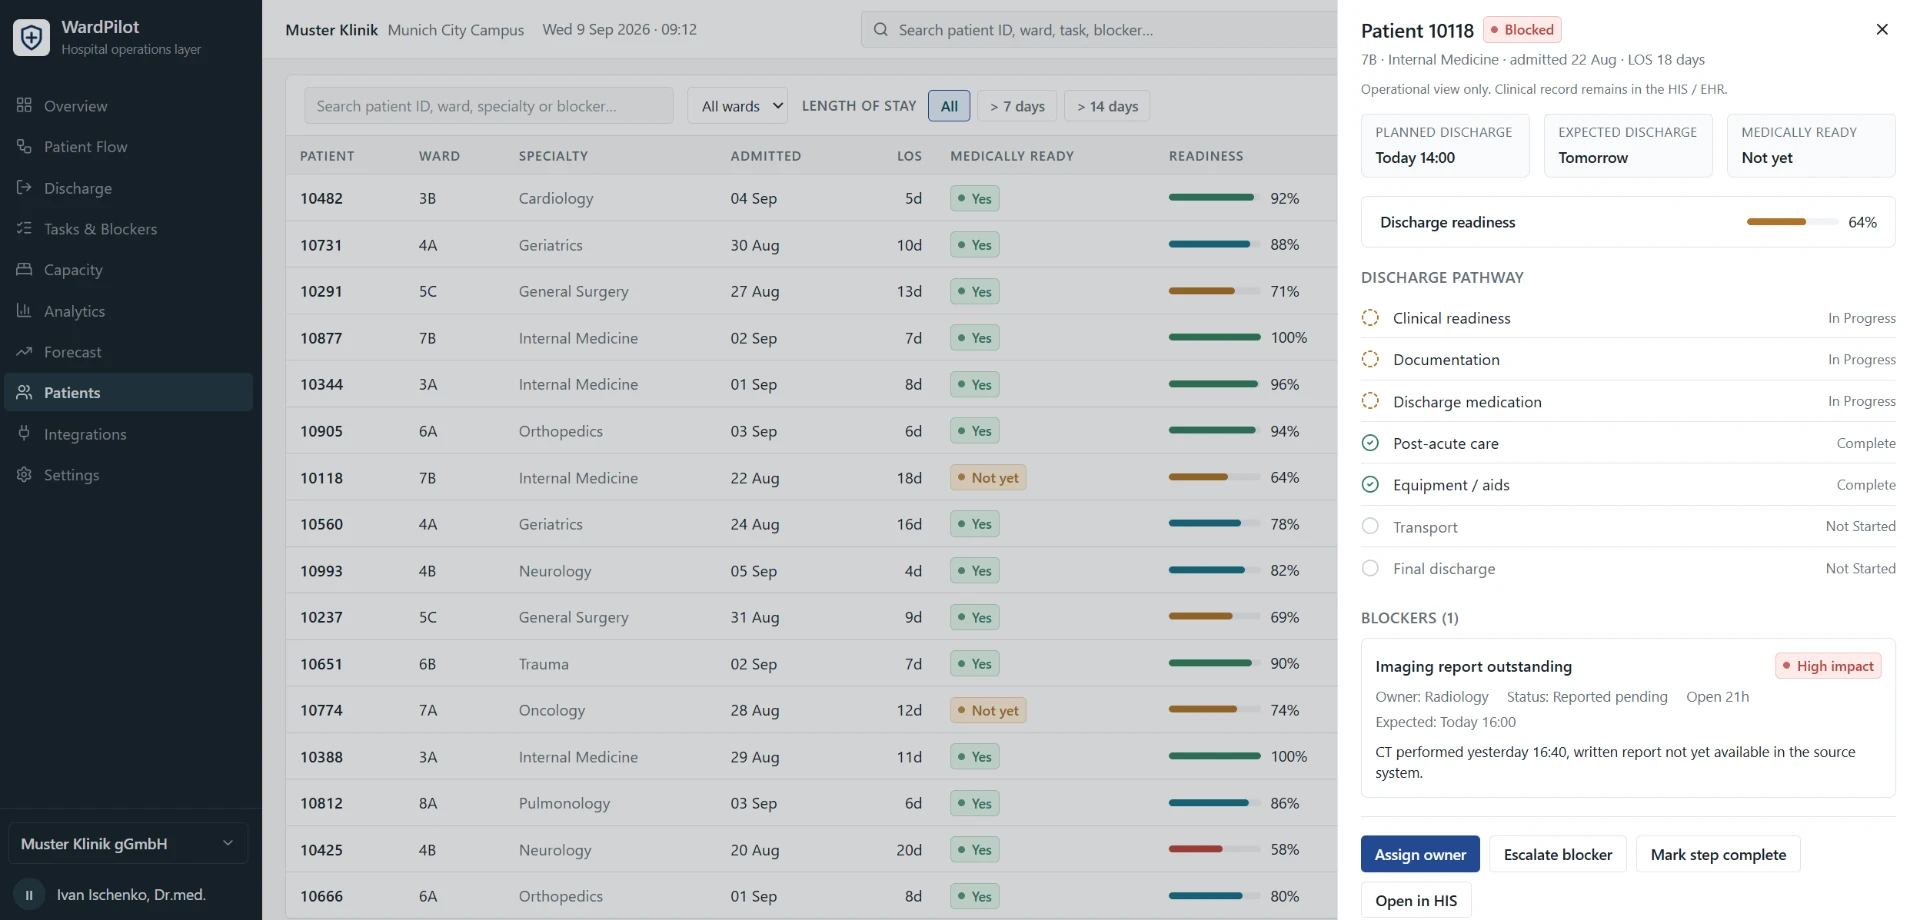Click the Patient Flow sidebar icon

point(24,146)
